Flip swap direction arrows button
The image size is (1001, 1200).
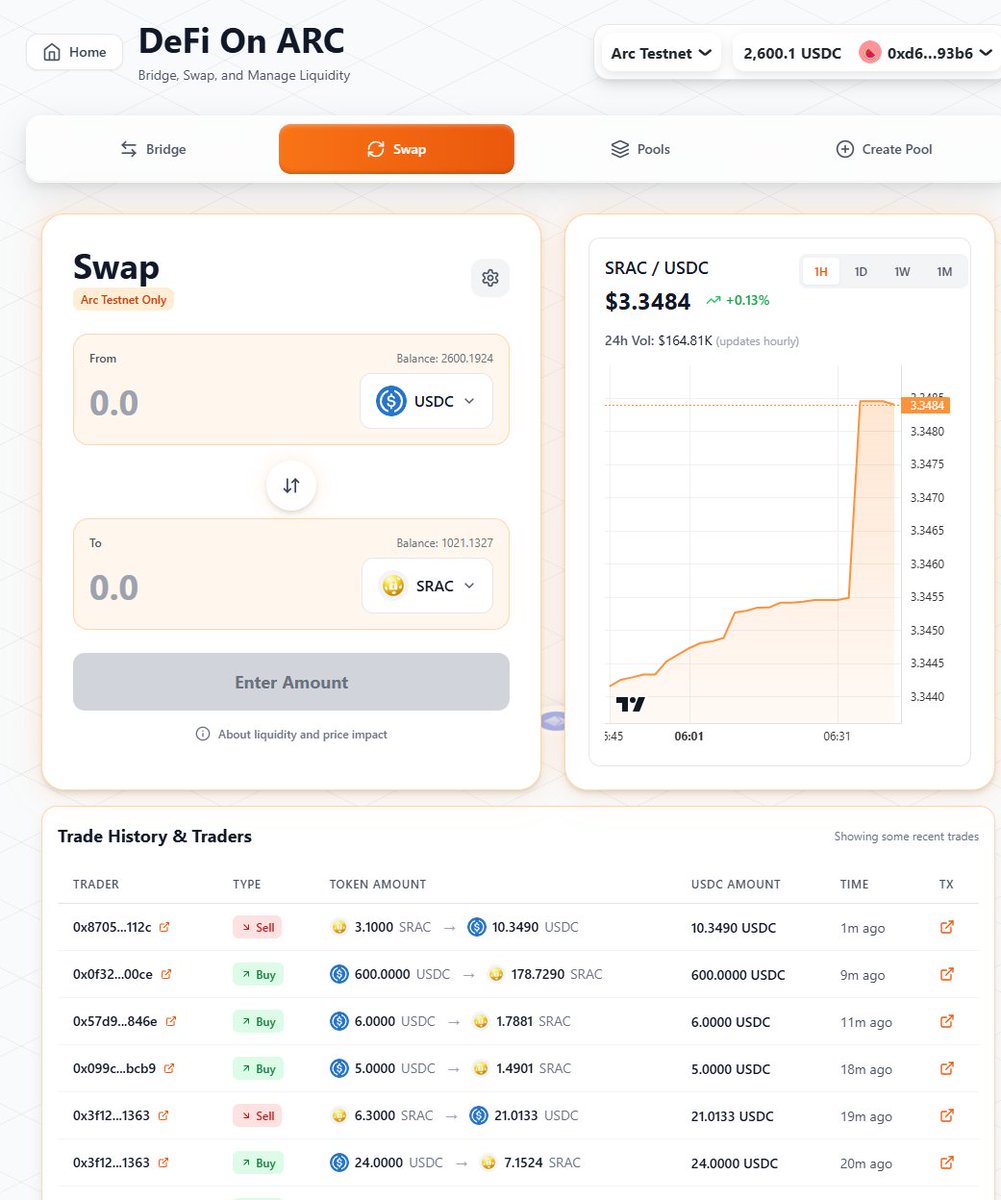pyautogui.click(x=291, y=486)
